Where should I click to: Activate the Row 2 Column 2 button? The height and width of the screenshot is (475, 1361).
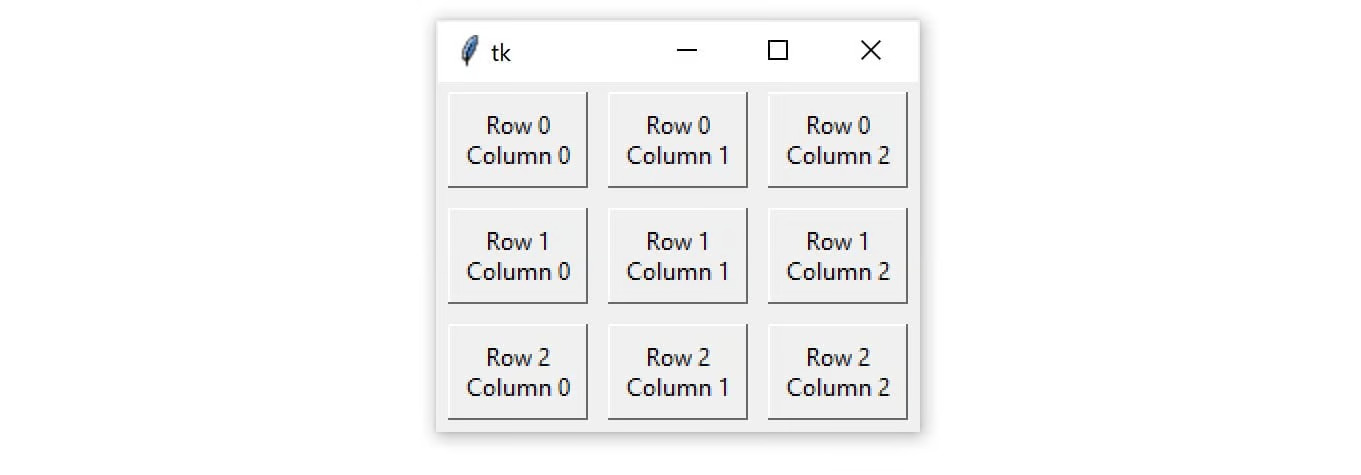(x=838, y=372)
